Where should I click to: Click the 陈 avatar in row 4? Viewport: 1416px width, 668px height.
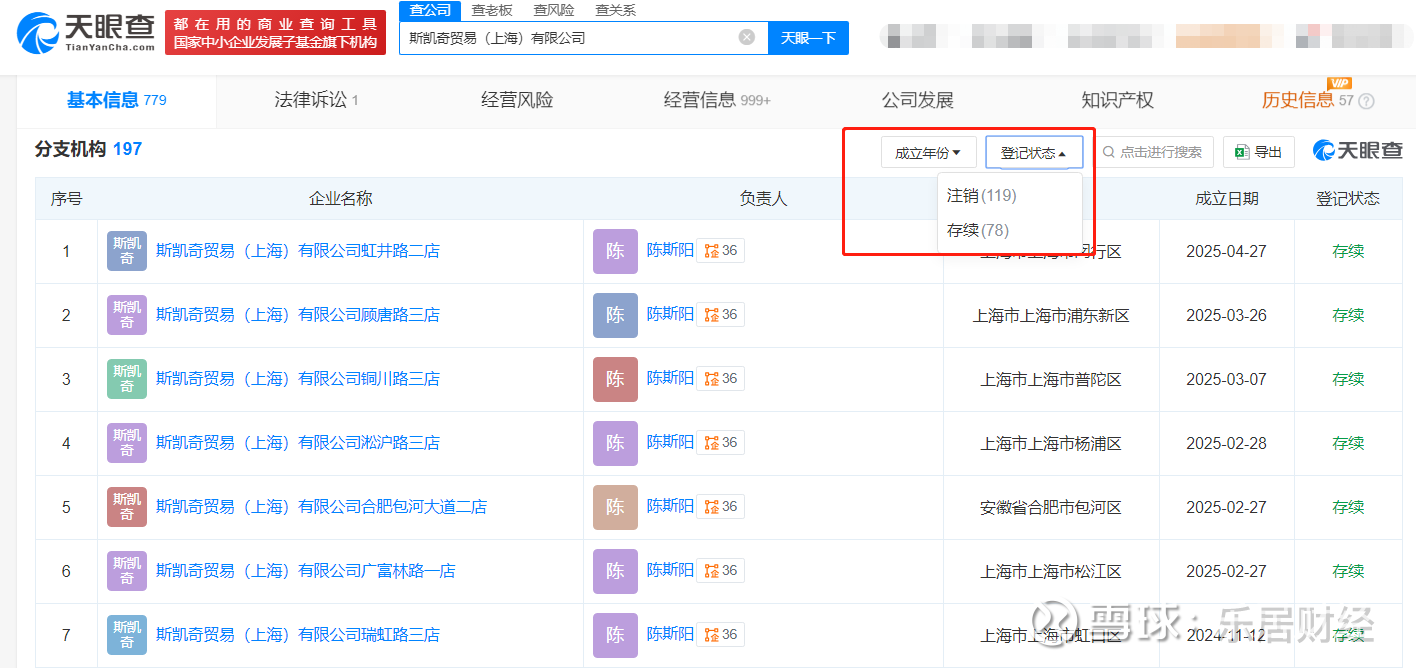pos(615,443)
